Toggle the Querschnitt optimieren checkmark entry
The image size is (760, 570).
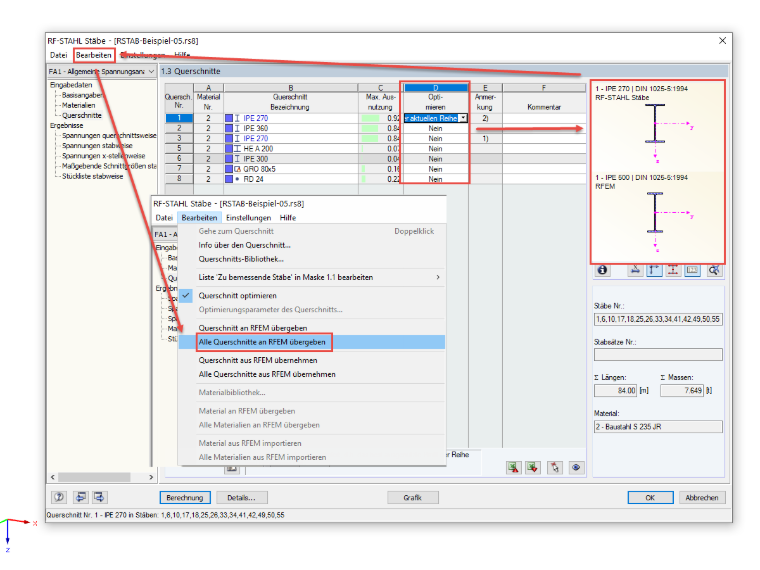tap(237, 296)
